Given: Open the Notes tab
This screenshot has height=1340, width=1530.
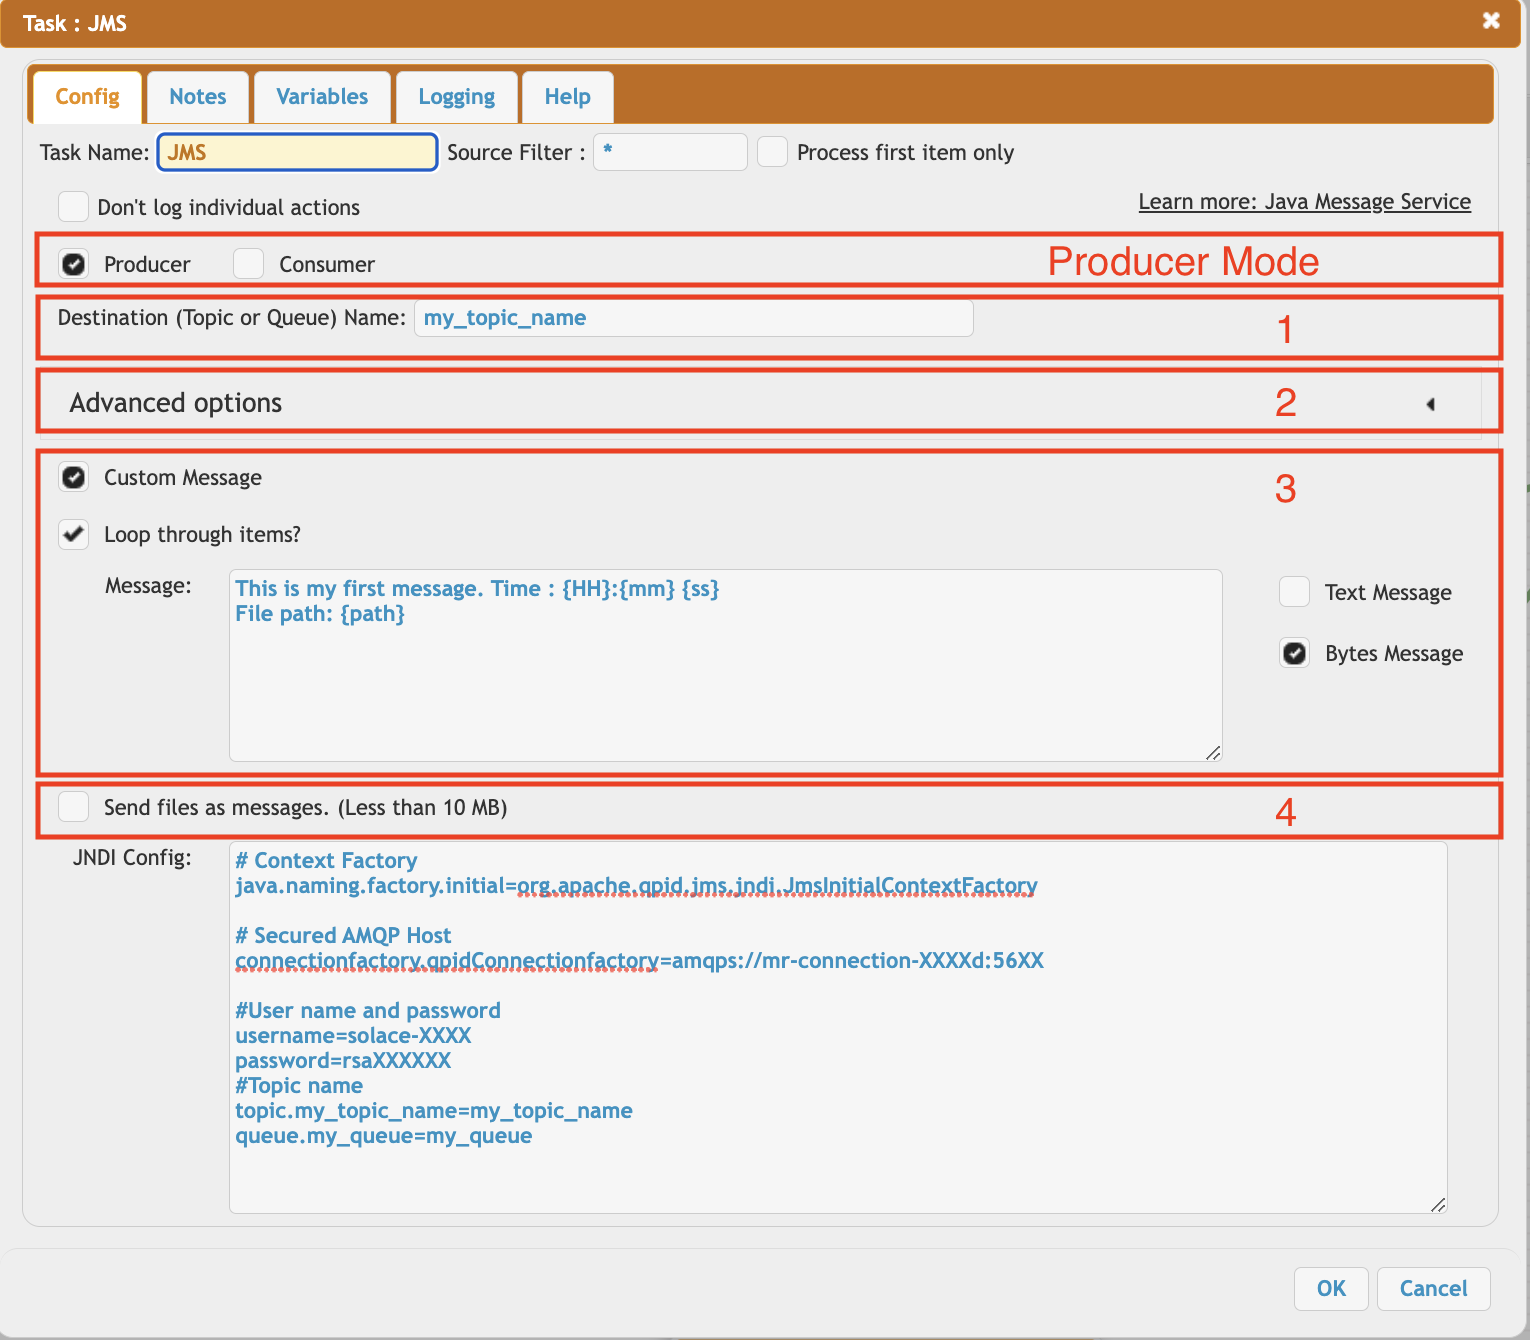Looking at the screenshot, I should (198, 97).
